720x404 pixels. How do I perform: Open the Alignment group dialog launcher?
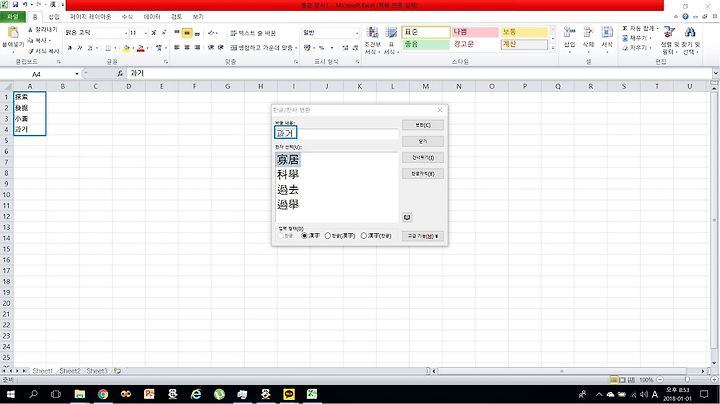coord(296,62)
